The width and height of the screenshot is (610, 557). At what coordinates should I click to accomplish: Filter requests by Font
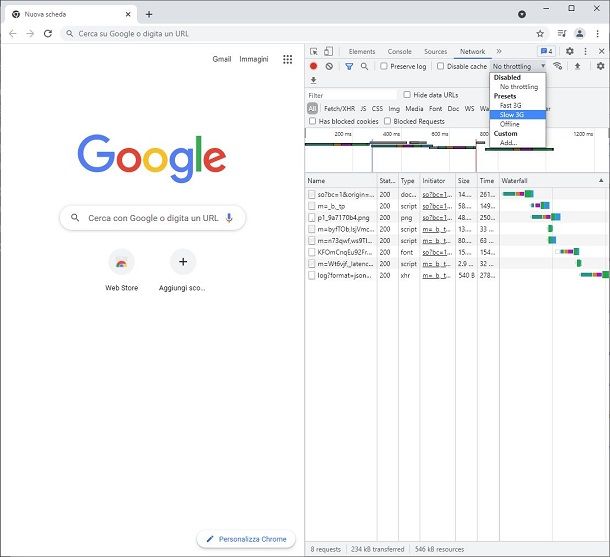pyautogui.click(x=435, y=109)
